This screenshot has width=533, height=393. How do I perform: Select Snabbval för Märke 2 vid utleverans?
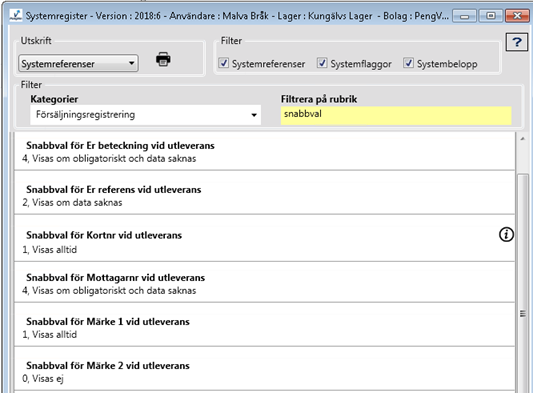(264, 369)
